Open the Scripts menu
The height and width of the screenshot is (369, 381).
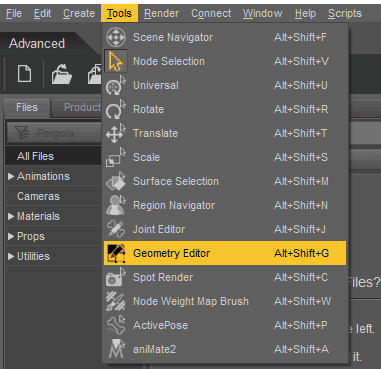(x=345, y=13)
